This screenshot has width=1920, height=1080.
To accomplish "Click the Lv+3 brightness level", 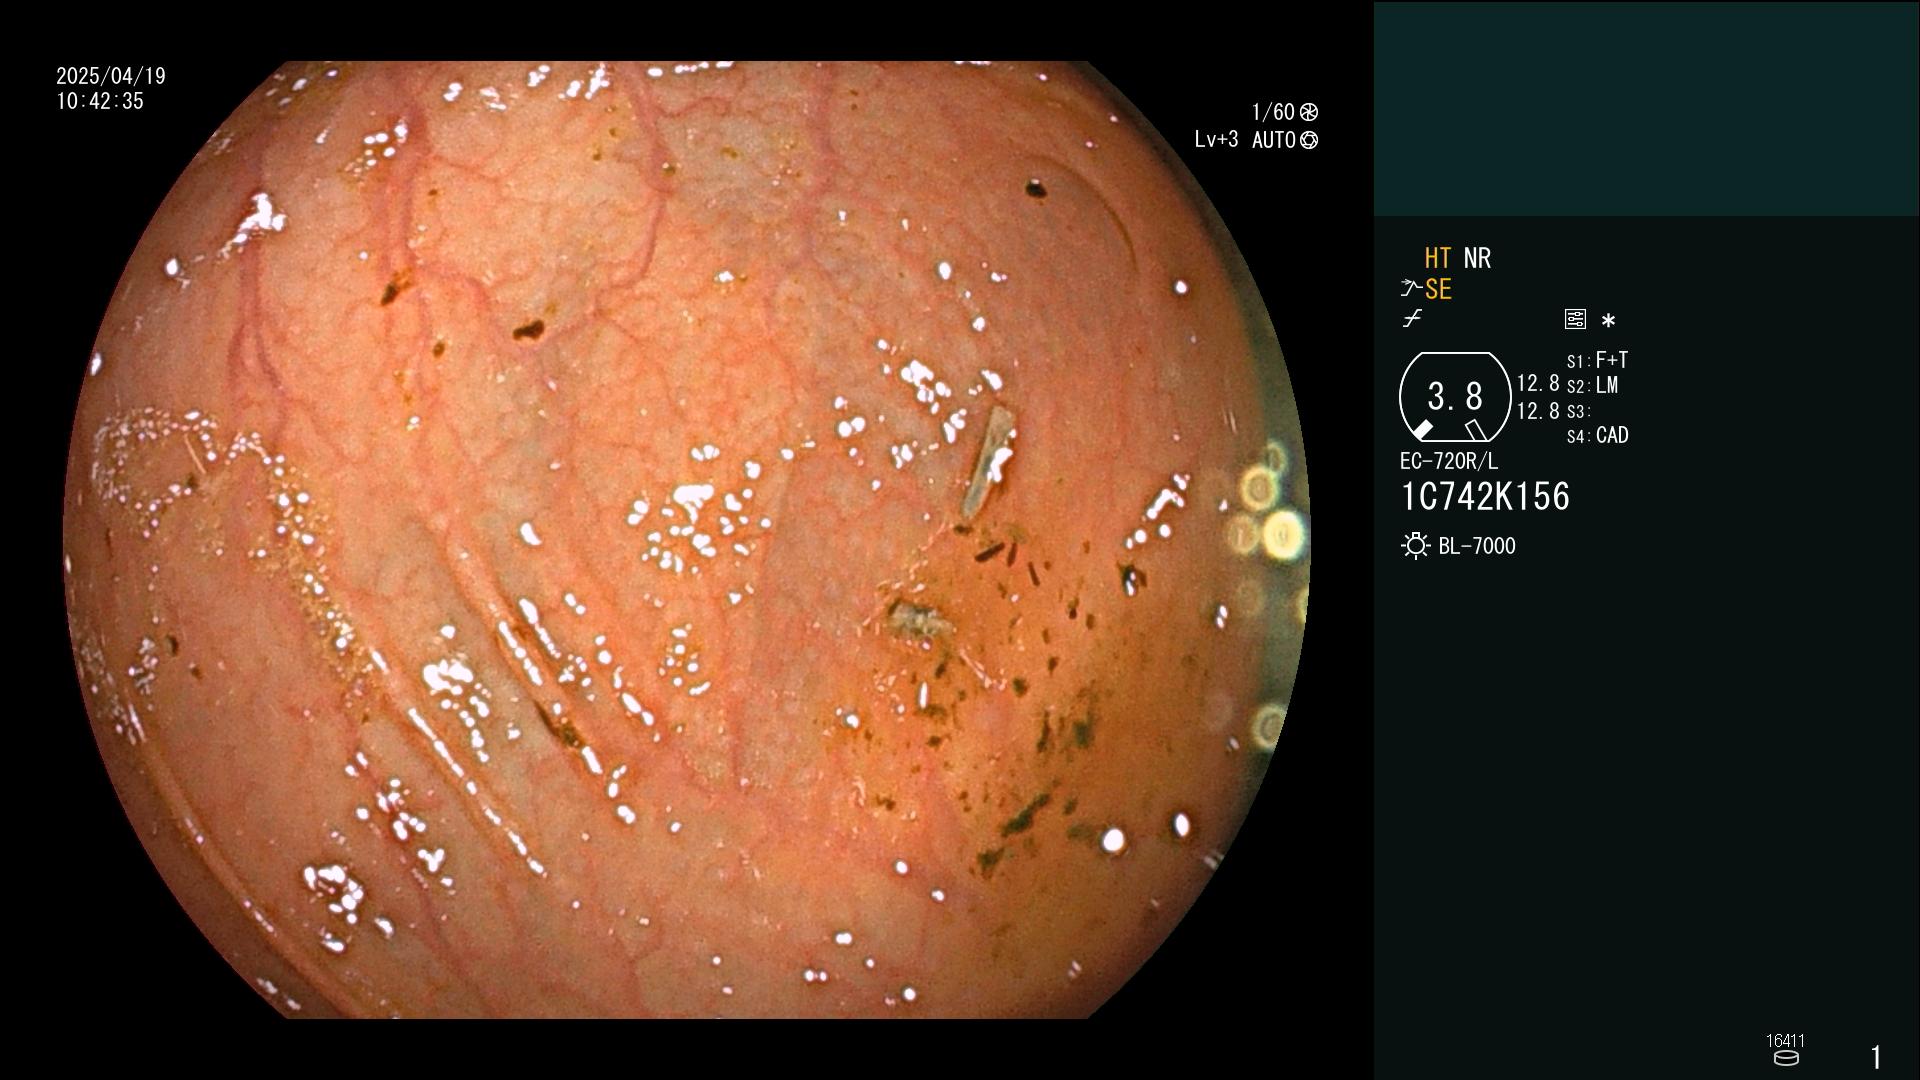I will [1216, 140].
